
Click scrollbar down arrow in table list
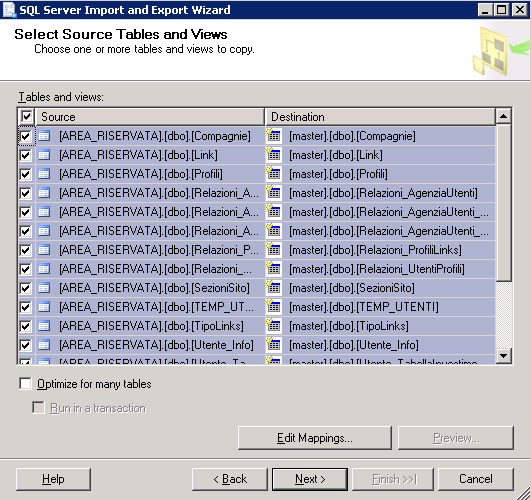tap(504, 356)
